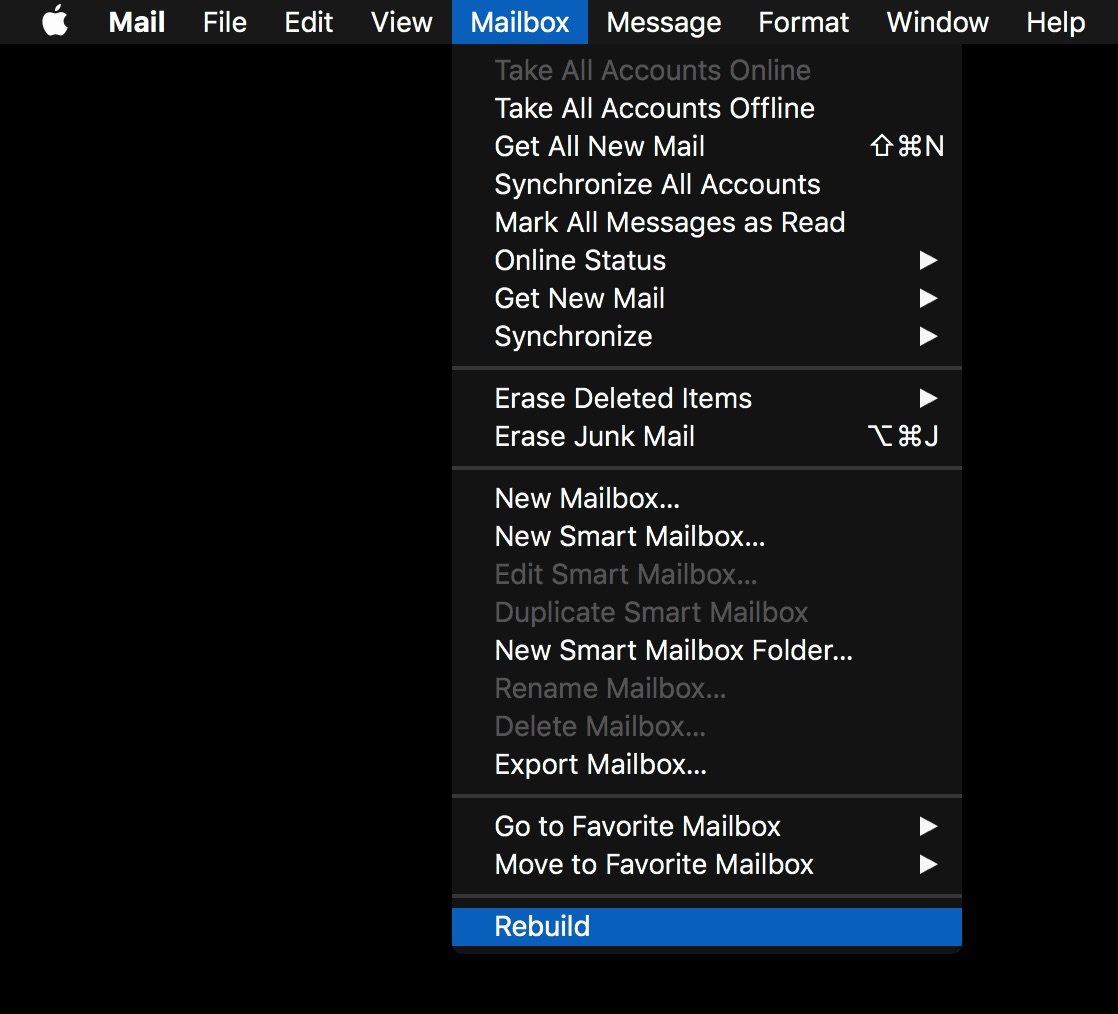Choose New Smart Mailbox Folder…

click(707, 650)
